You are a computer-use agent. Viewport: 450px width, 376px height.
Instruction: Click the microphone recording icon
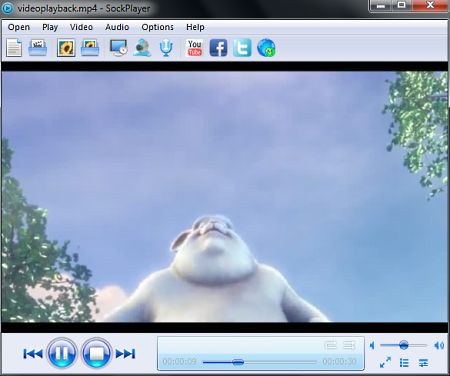[166, 48]
